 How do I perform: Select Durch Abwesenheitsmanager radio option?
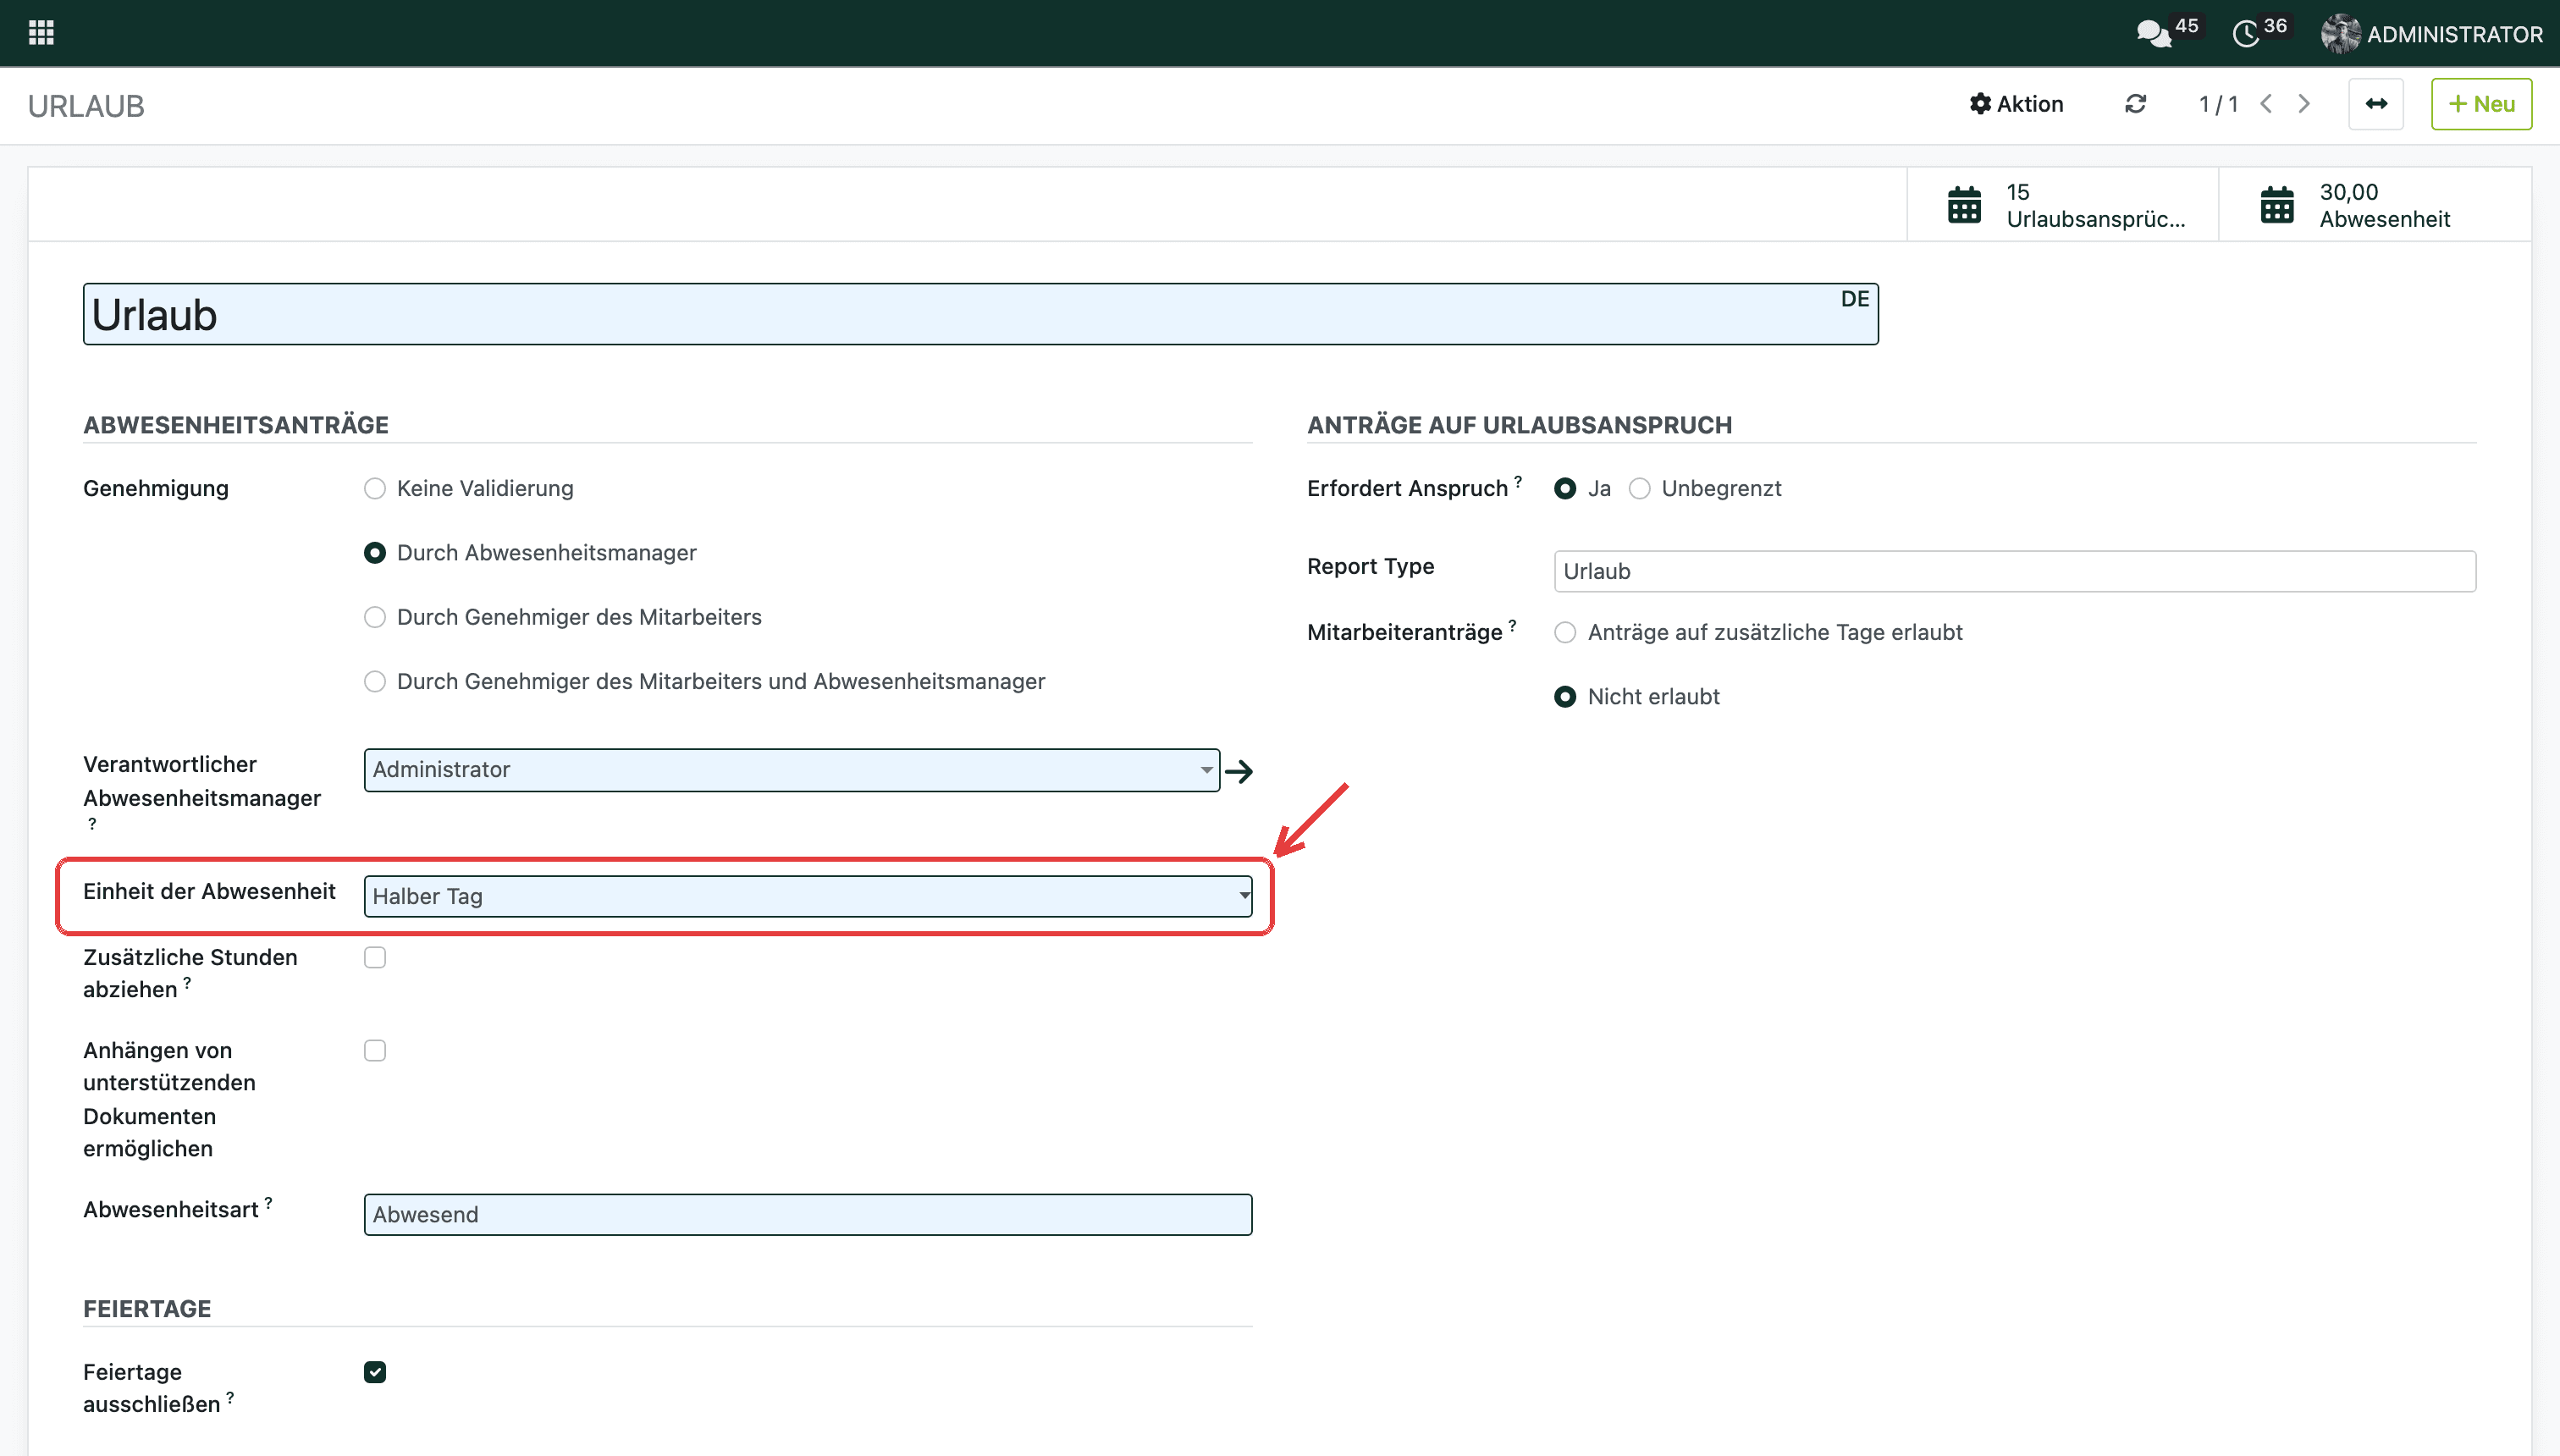[375, 553]
